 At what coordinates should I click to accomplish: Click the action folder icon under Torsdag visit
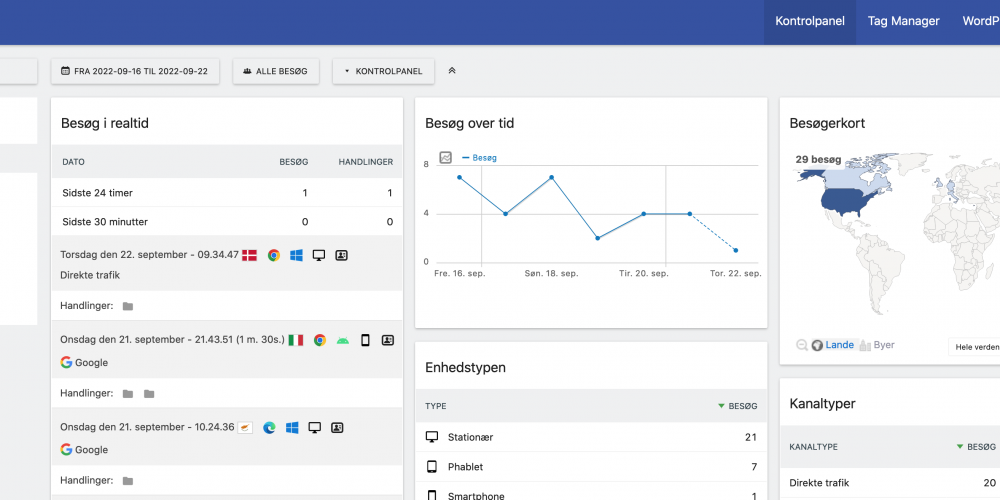128,306
